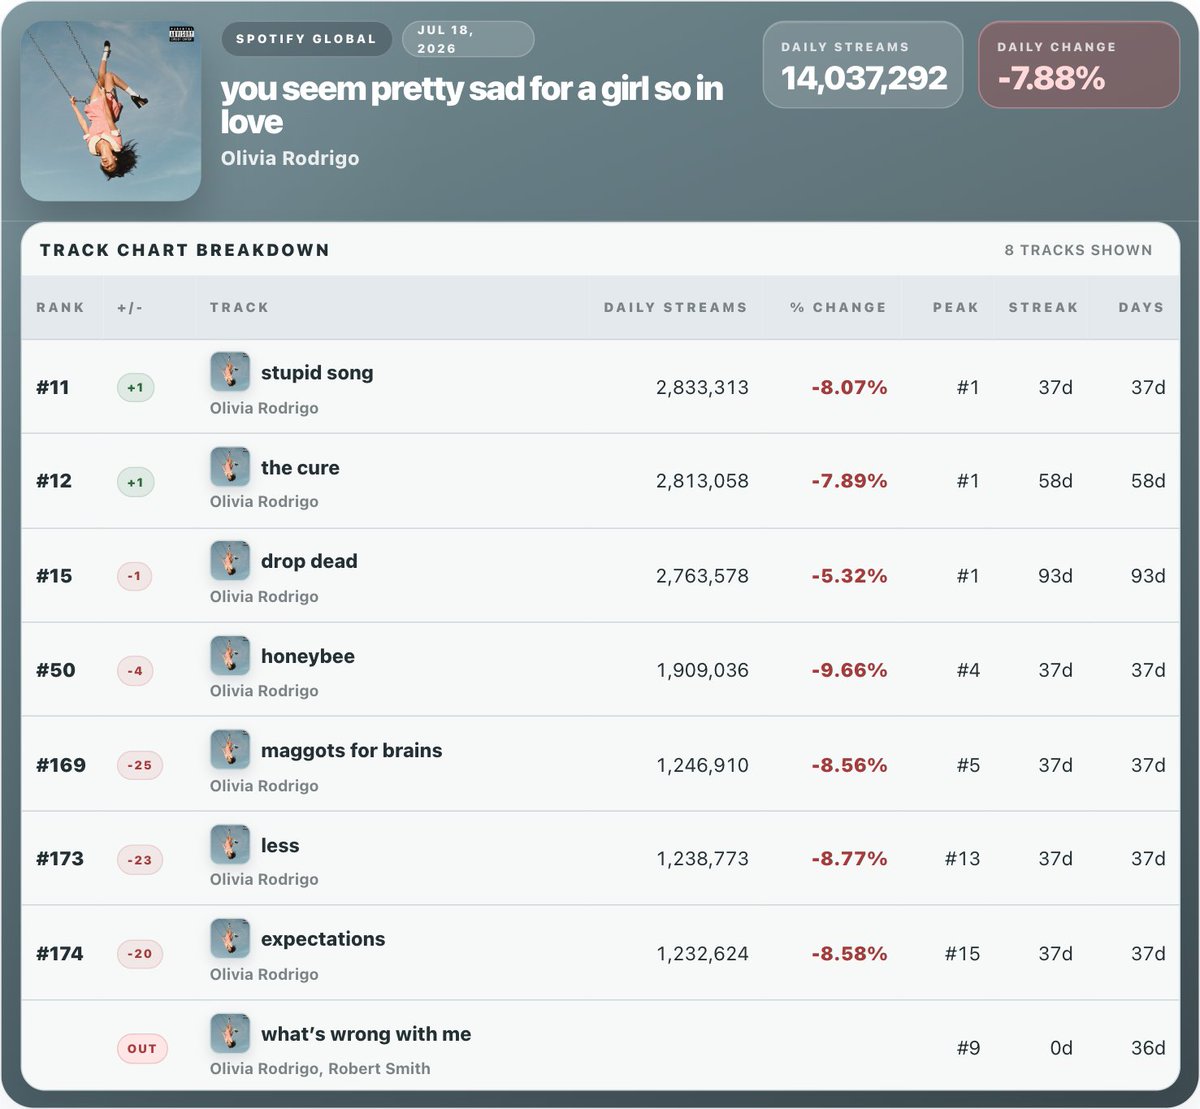Click streams value 2,813,058
This screenshot has height=1109, width=1200.
tap(702, 481)
